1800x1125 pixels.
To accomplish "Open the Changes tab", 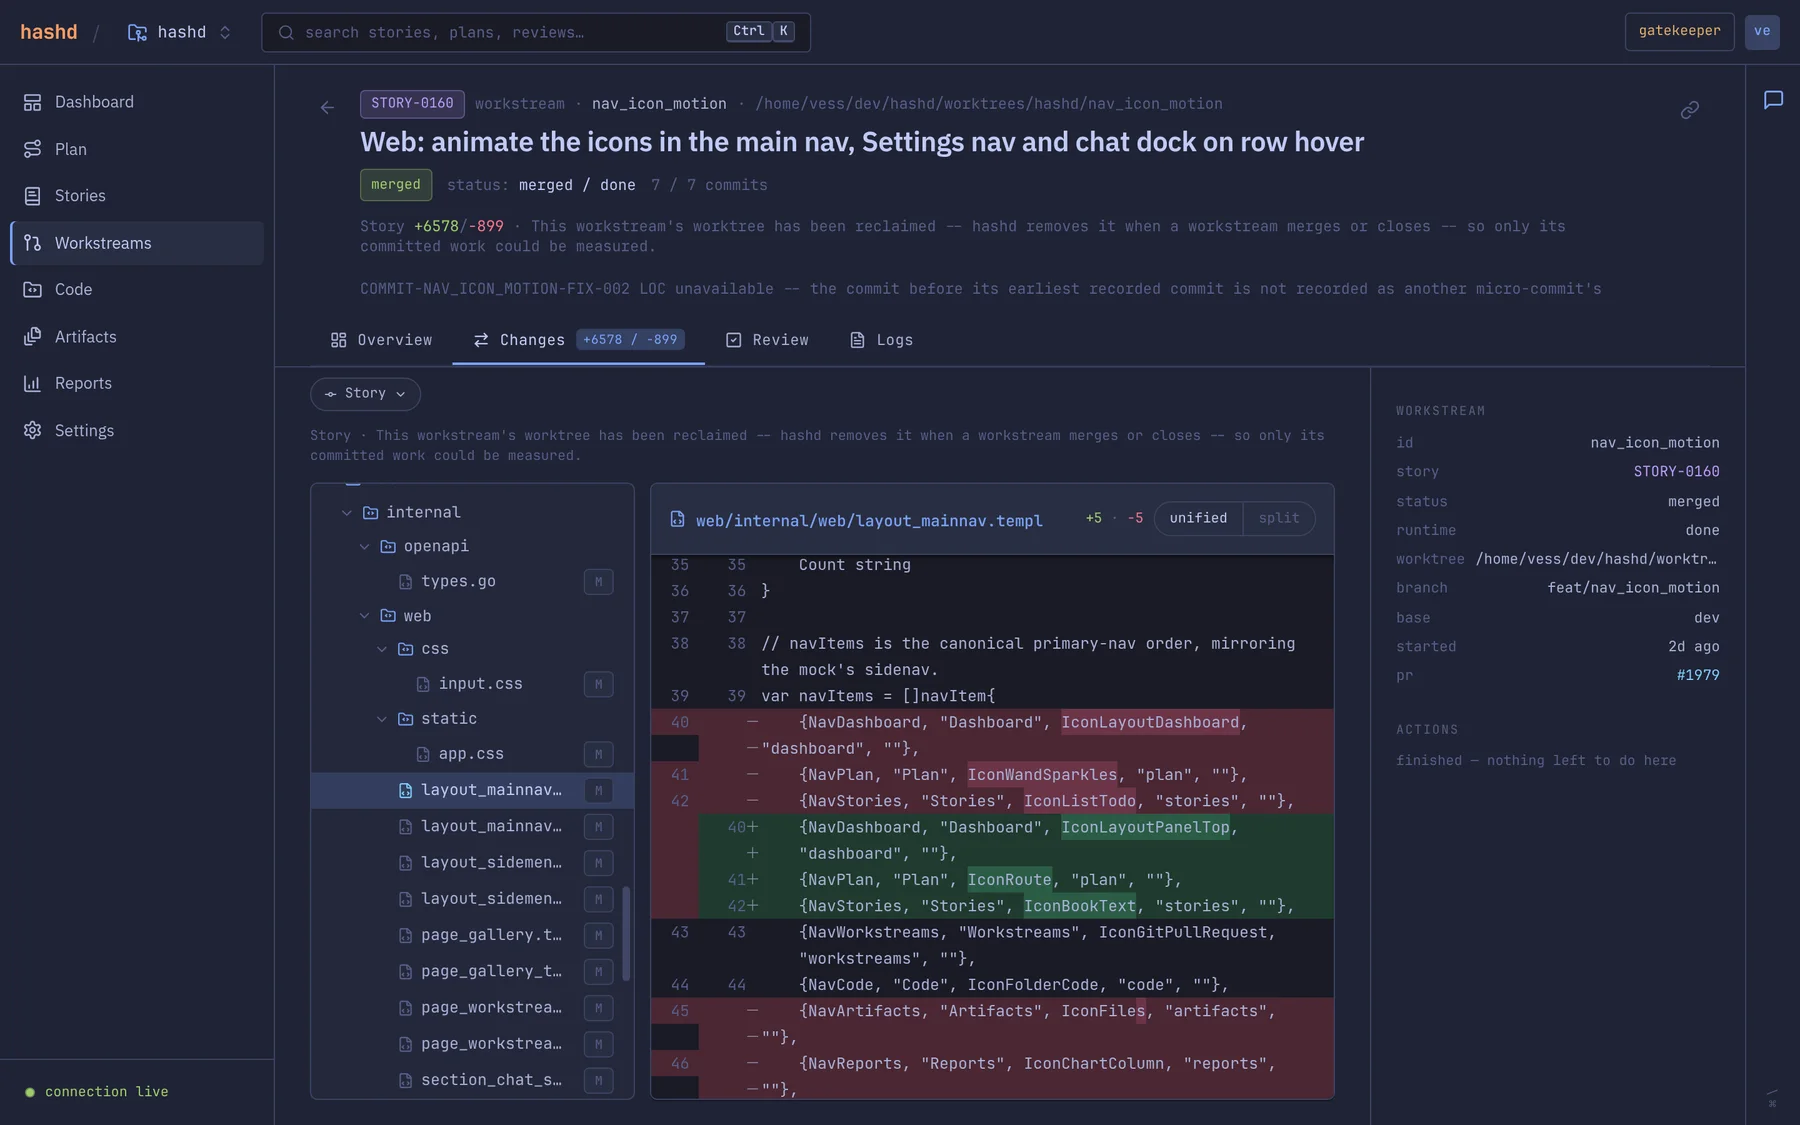I will point(578,341).
